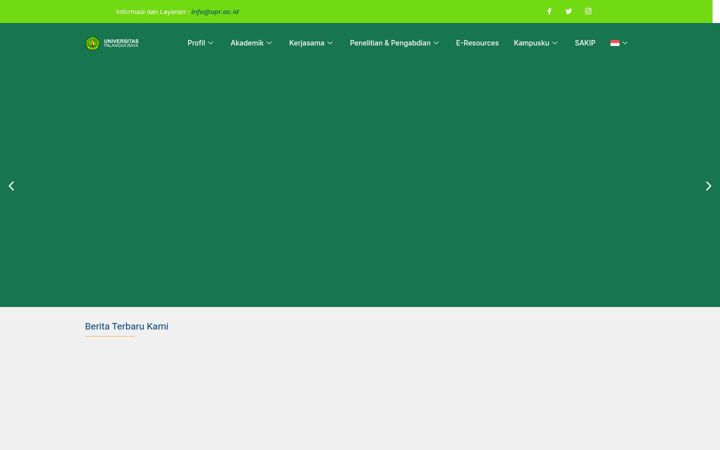
Task: Open the Penelitian & Pengabdian menu
Action: point(390,43)
